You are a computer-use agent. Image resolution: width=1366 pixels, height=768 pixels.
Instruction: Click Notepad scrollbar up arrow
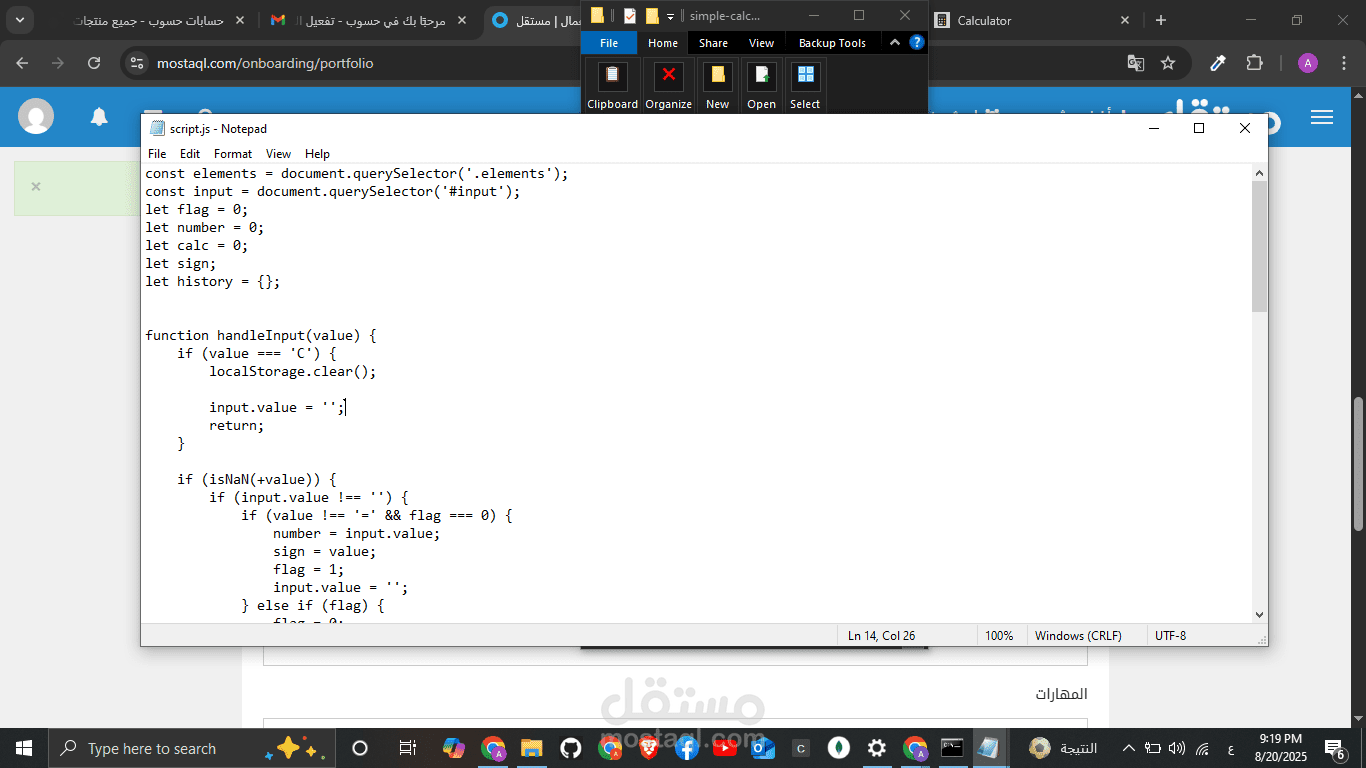(1259, 173)
